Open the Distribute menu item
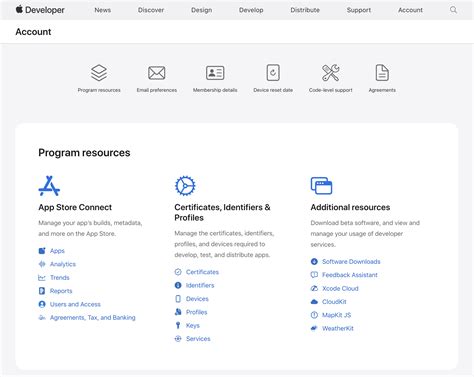The width and height of the screenshot is (474, 377). (x=305, y=10)
